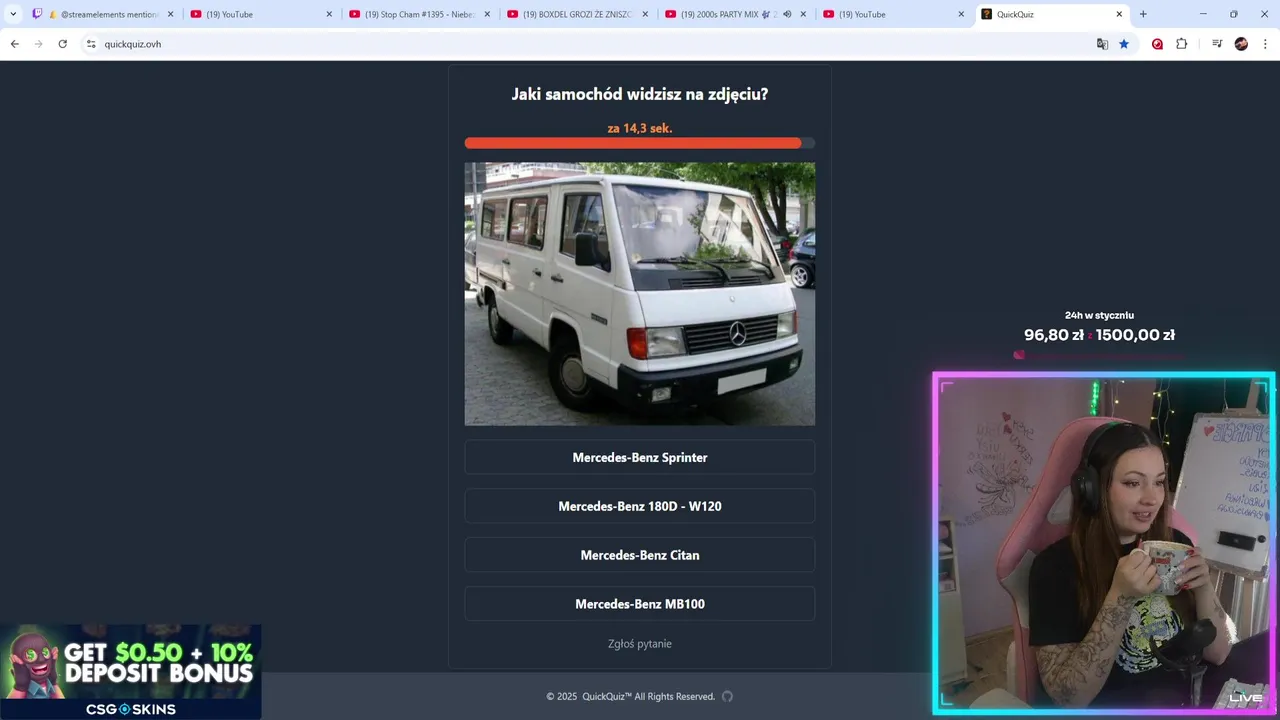Open the GitHub icon in the footer
1280x720 pixels.
pyautogui.click(x=727, y=697)
